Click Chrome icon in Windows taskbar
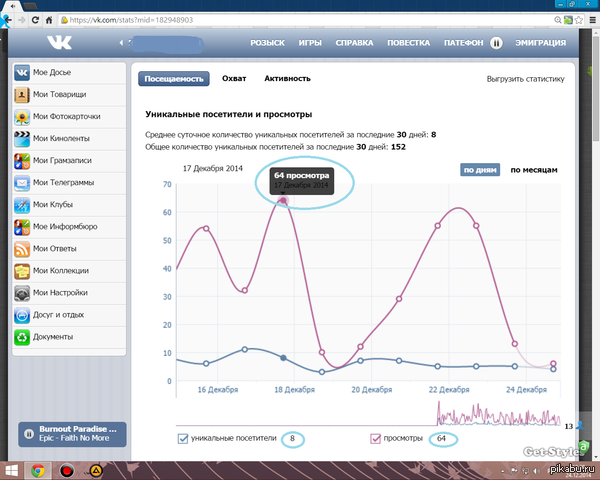The width and height of the screenshot is (600, 480). click(x=39, y=469)
